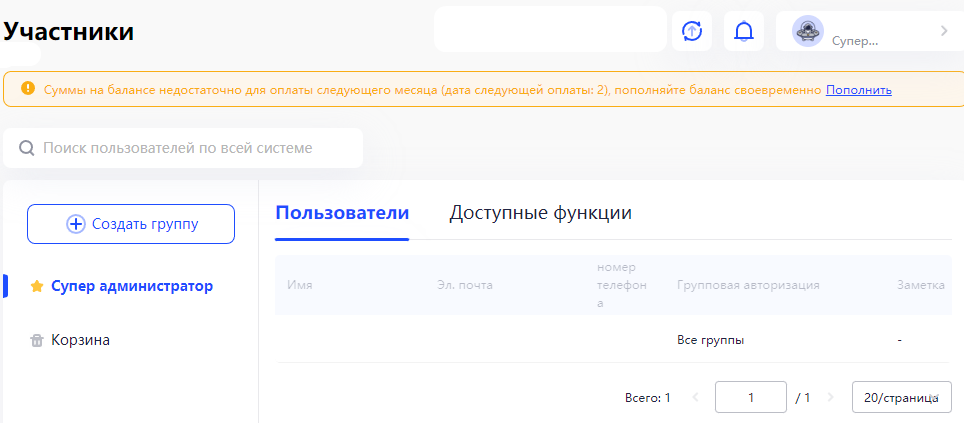Viewport: 964px width, 423px height.
Task: Click the Эл. почта column header
Action: click(x=465, y=285)
